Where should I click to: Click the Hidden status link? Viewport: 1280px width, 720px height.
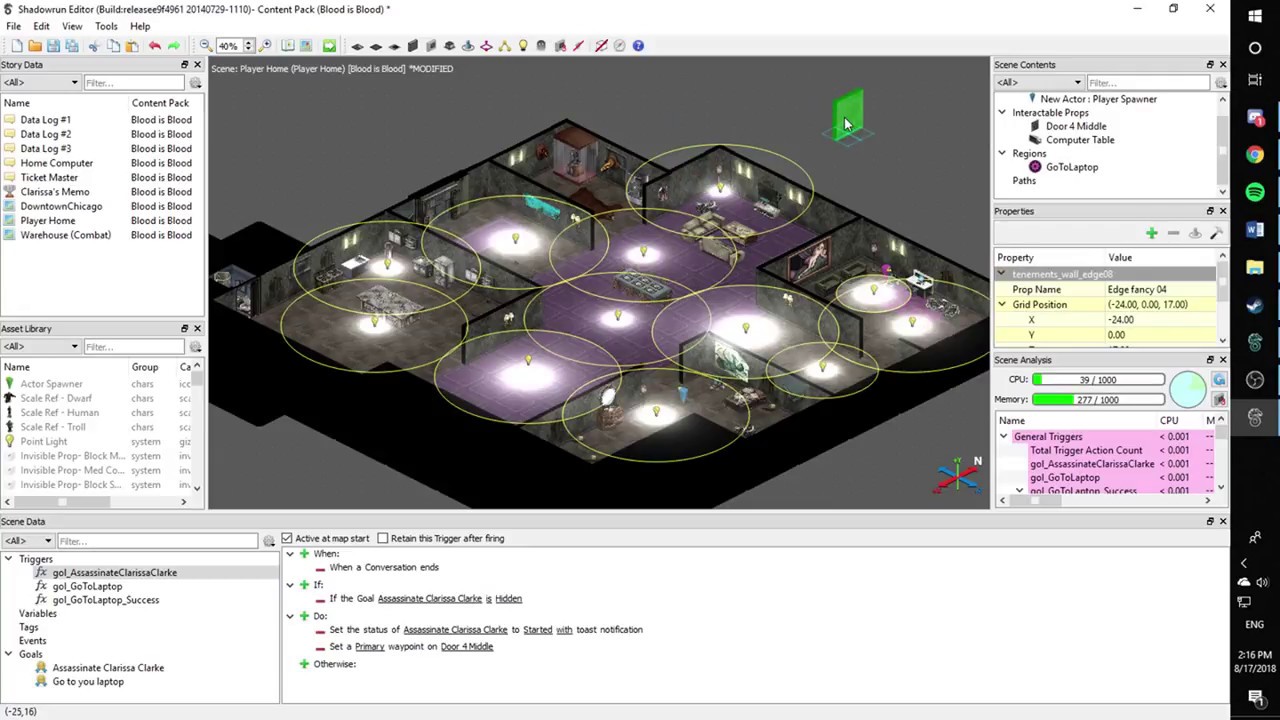click(x=508, y=599)
